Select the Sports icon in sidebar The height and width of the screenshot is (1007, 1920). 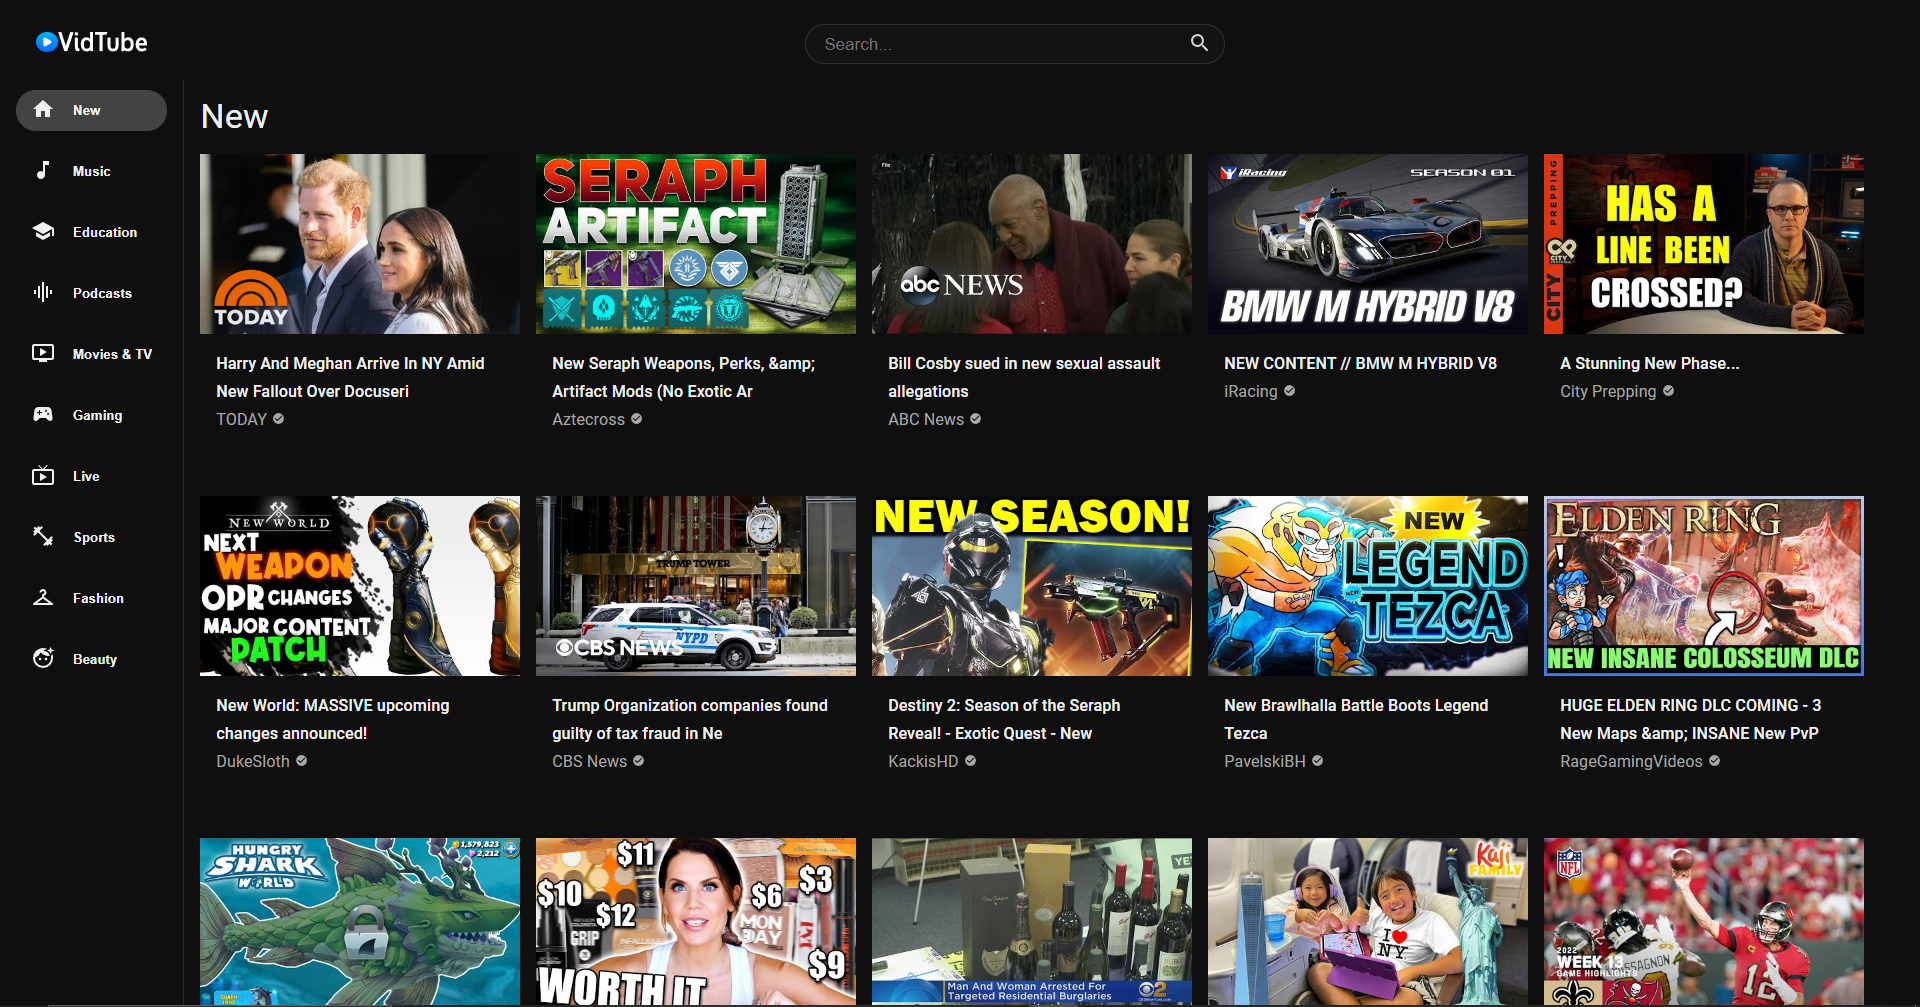tap(43, 537)
